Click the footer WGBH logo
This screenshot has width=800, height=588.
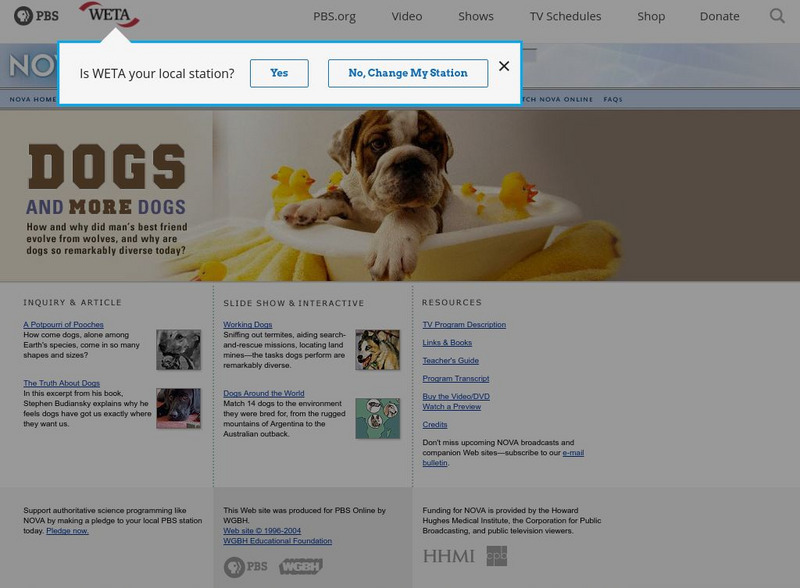301,566
